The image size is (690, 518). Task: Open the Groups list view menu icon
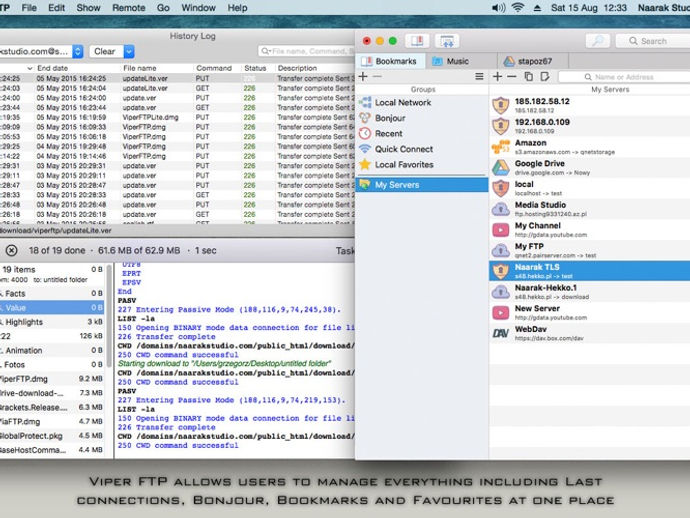[x=479, y=77]
